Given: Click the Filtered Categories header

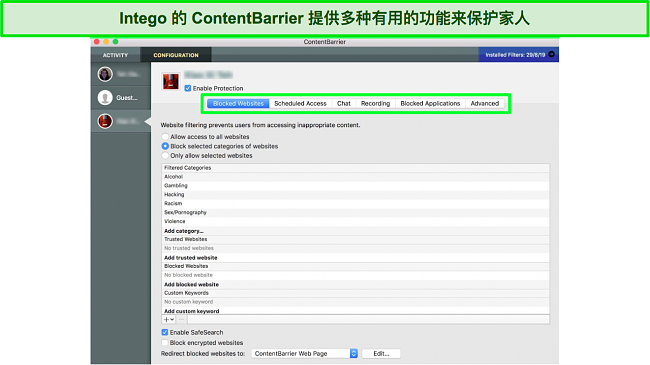Looking at the screenshot, I should 356,168.
